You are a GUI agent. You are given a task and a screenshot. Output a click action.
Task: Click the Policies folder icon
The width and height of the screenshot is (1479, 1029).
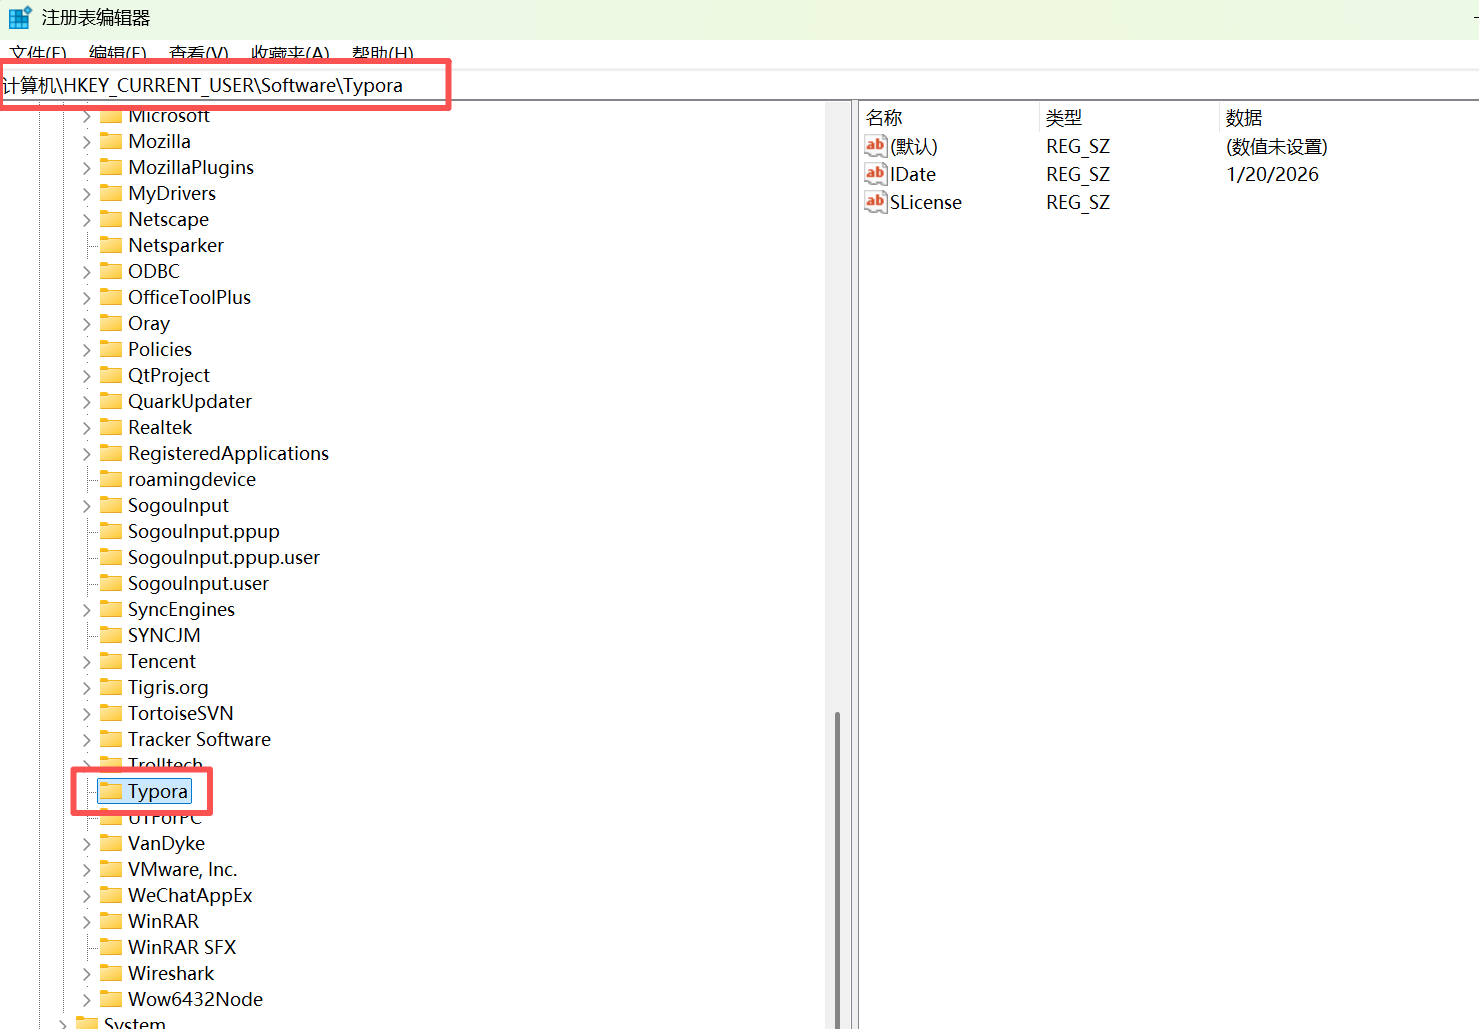coord(111,349)
